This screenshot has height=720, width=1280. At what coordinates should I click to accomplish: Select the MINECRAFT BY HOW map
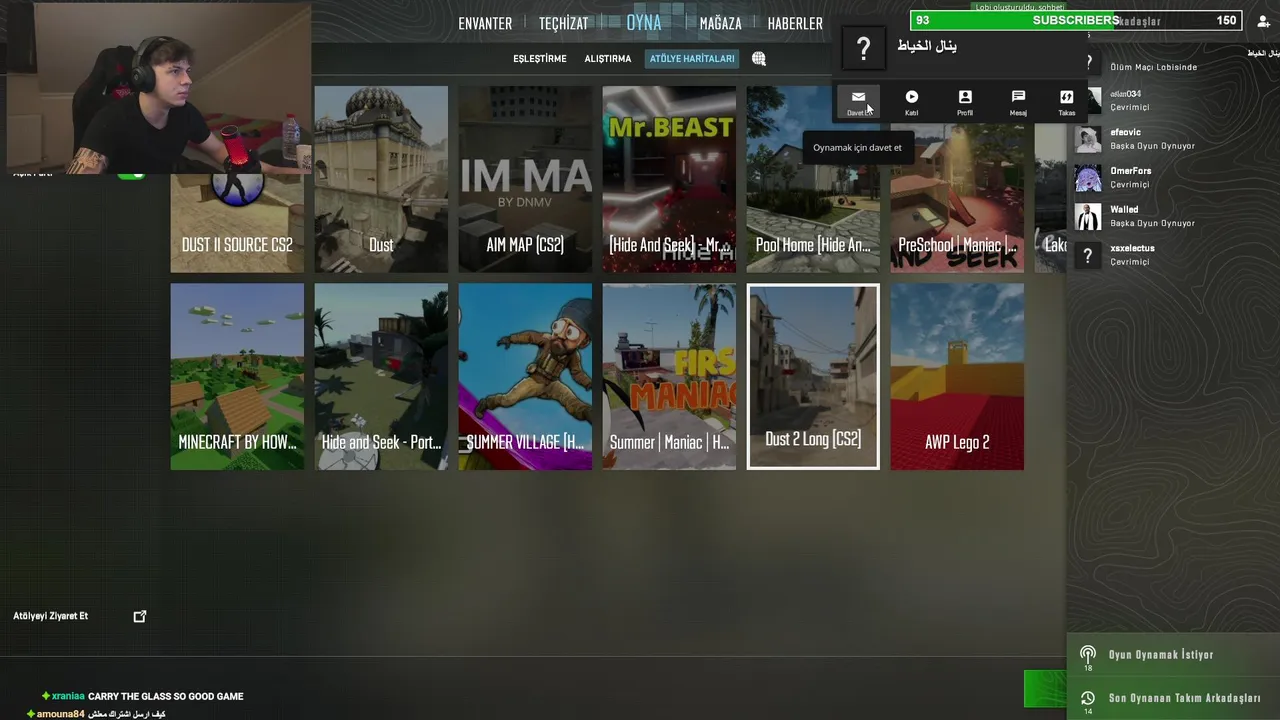[237, 377]
